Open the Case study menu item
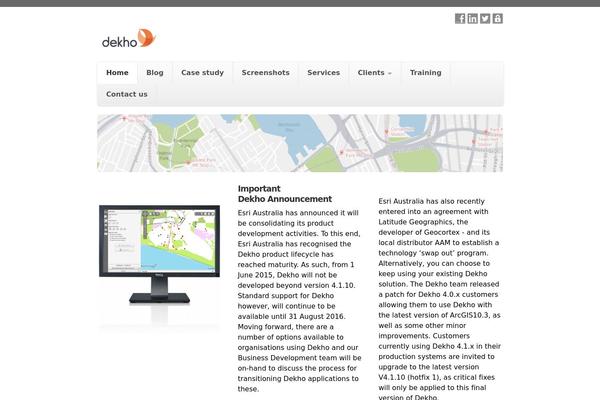This screenshot has width=600, height=400. coord(202,73)
